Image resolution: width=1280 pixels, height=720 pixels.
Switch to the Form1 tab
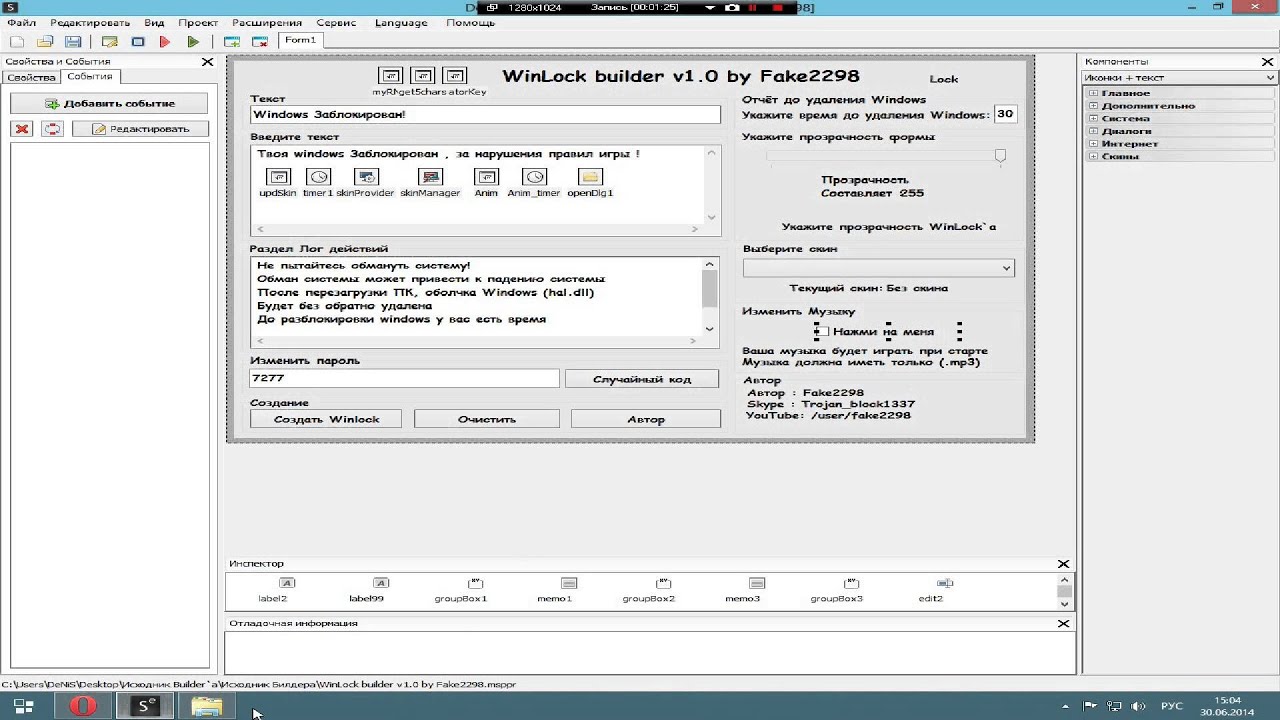point(300,40)
